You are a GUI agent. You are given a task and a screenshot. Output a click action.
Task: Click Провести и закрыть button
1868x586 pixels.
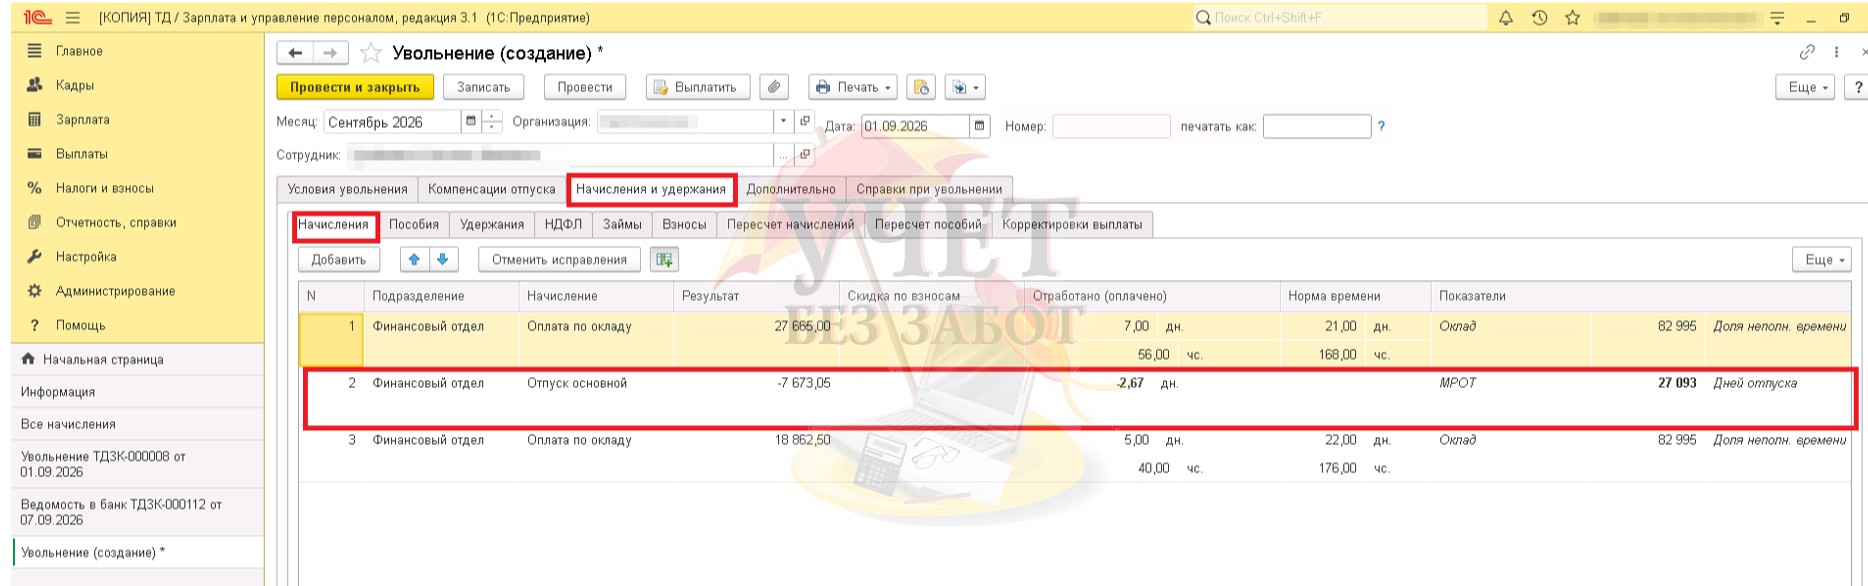click(x=355, y=87)
